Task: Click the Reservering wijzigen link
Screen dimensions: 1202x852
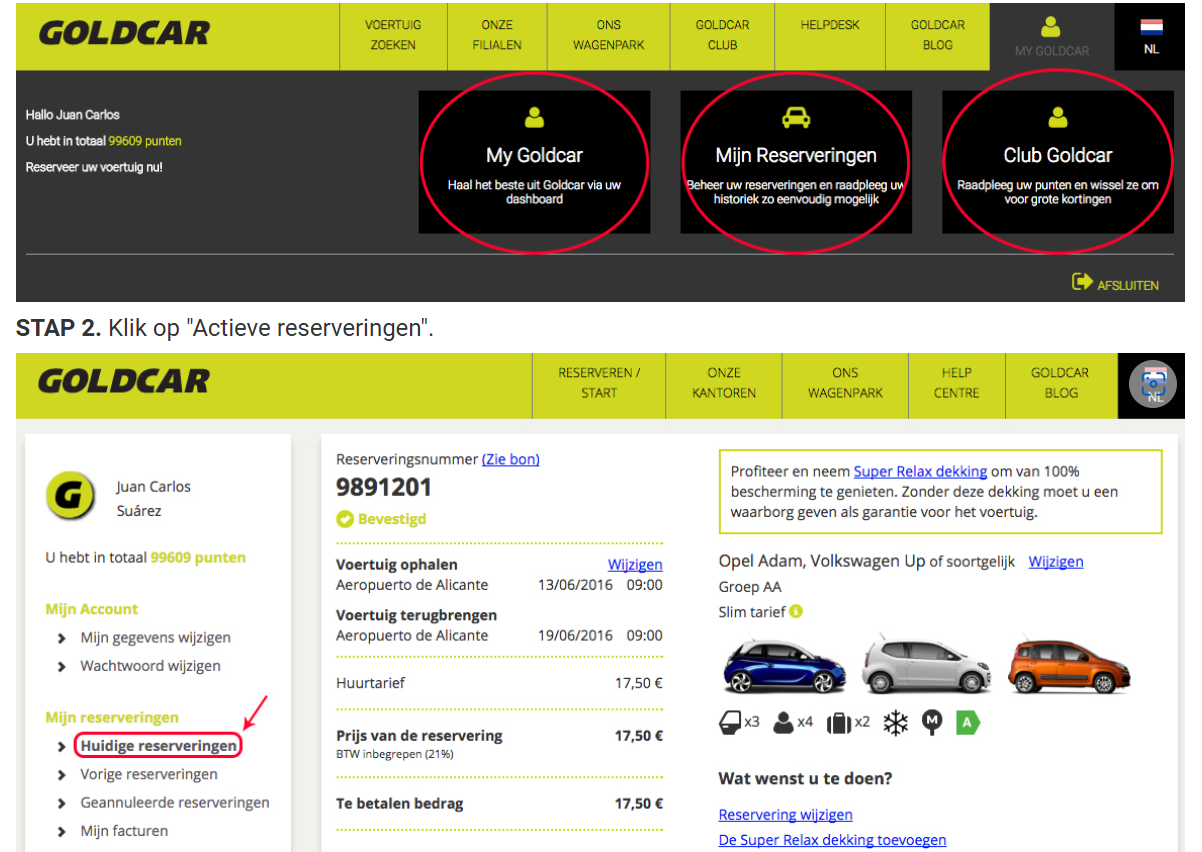Action: tap(786, 815)
